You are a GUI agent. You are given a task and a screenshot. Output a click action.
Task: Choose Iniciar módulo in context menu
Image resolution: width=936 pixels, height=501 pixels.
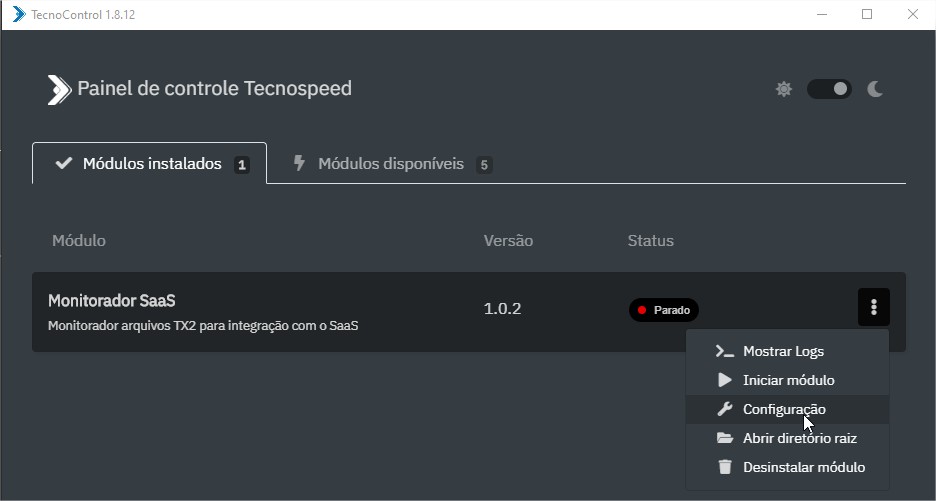[787, 380]
